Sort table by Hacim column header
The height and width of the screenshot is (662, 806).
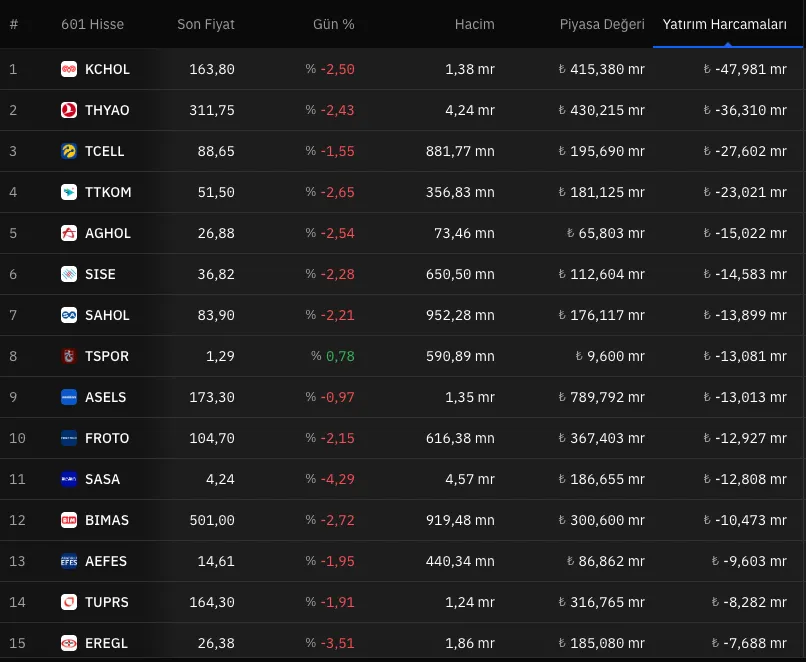(474, 24)
